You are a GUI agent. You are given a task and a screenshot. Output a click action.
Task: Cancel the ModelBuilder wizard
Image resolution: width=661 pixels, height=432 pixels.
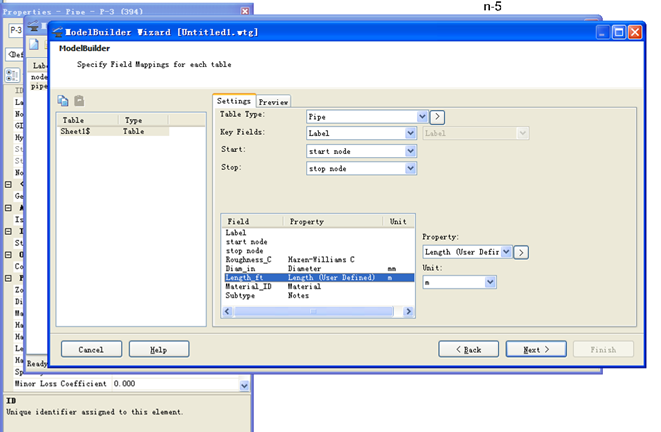[x=91, y=350]
